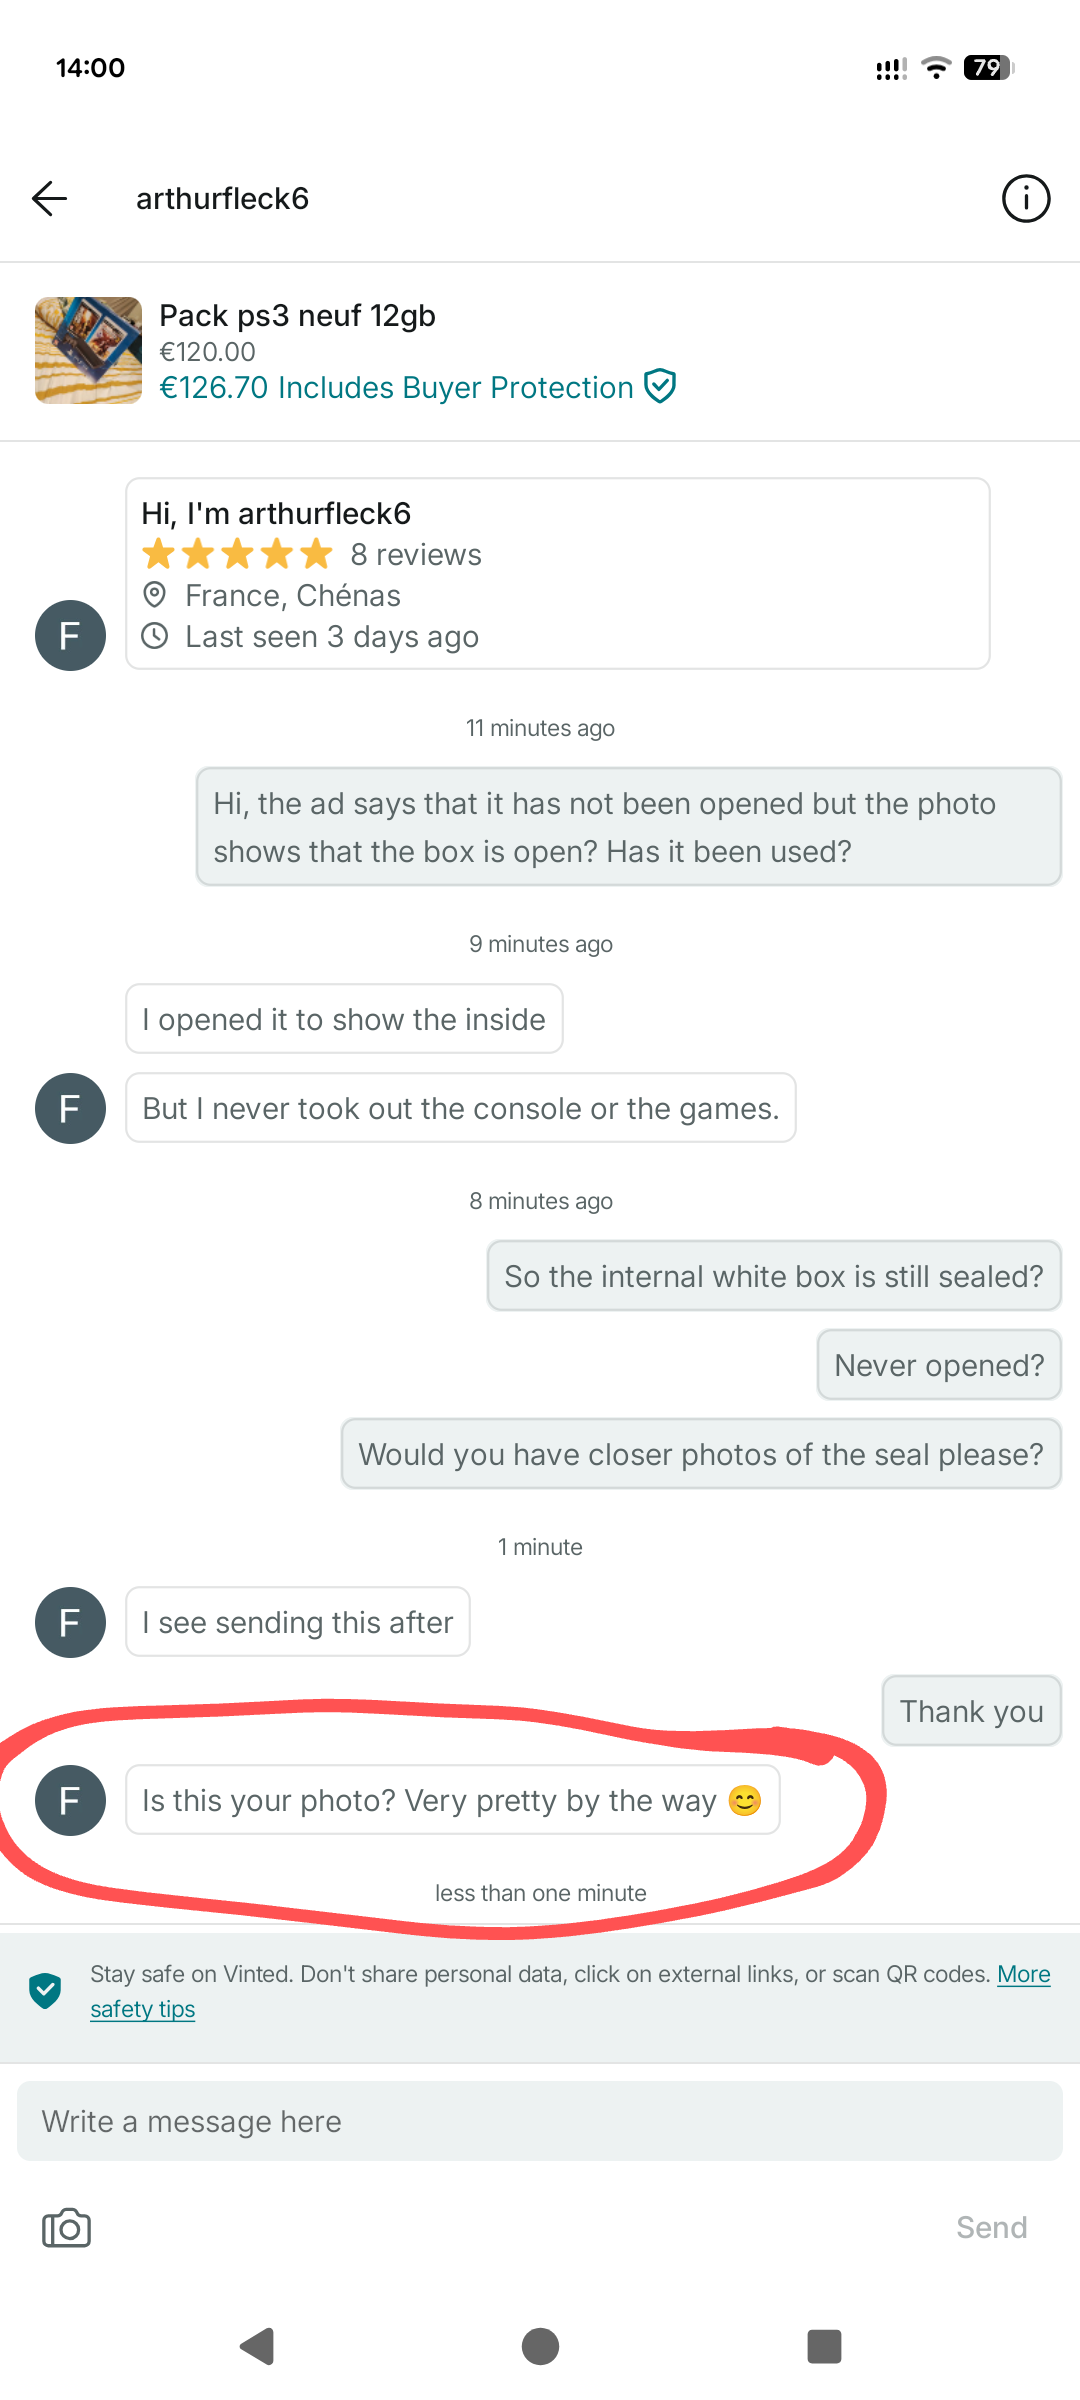
Task: Tap arthurfleck6 username in header
Action: [222, 198]
